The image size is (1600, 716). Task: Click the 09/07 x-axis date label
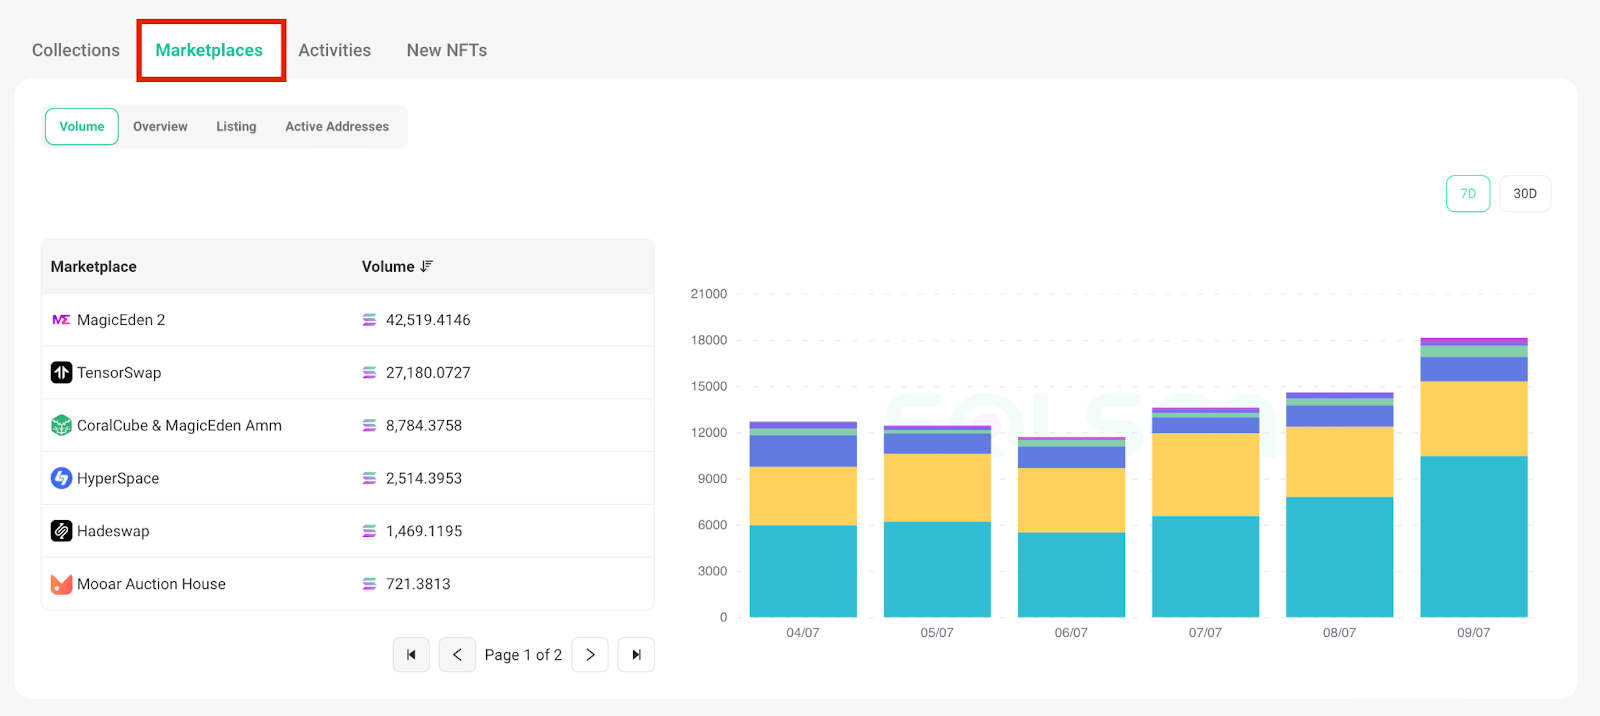[1474, 633]
